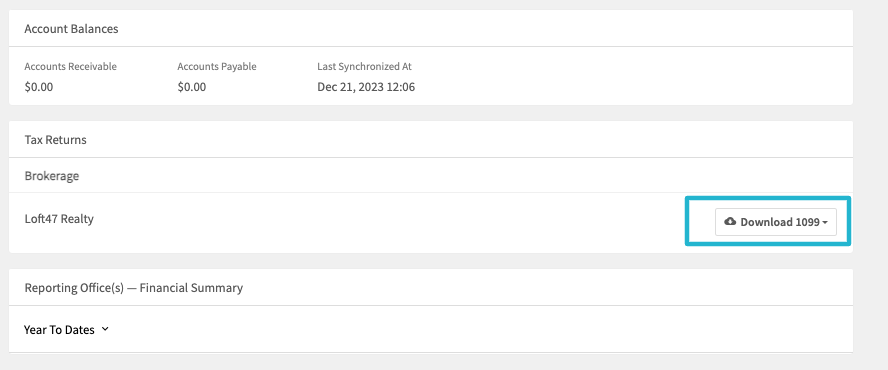Click the Brokerage column header
The width and height of the screenshot is (888, 370).
pos(52,176)
